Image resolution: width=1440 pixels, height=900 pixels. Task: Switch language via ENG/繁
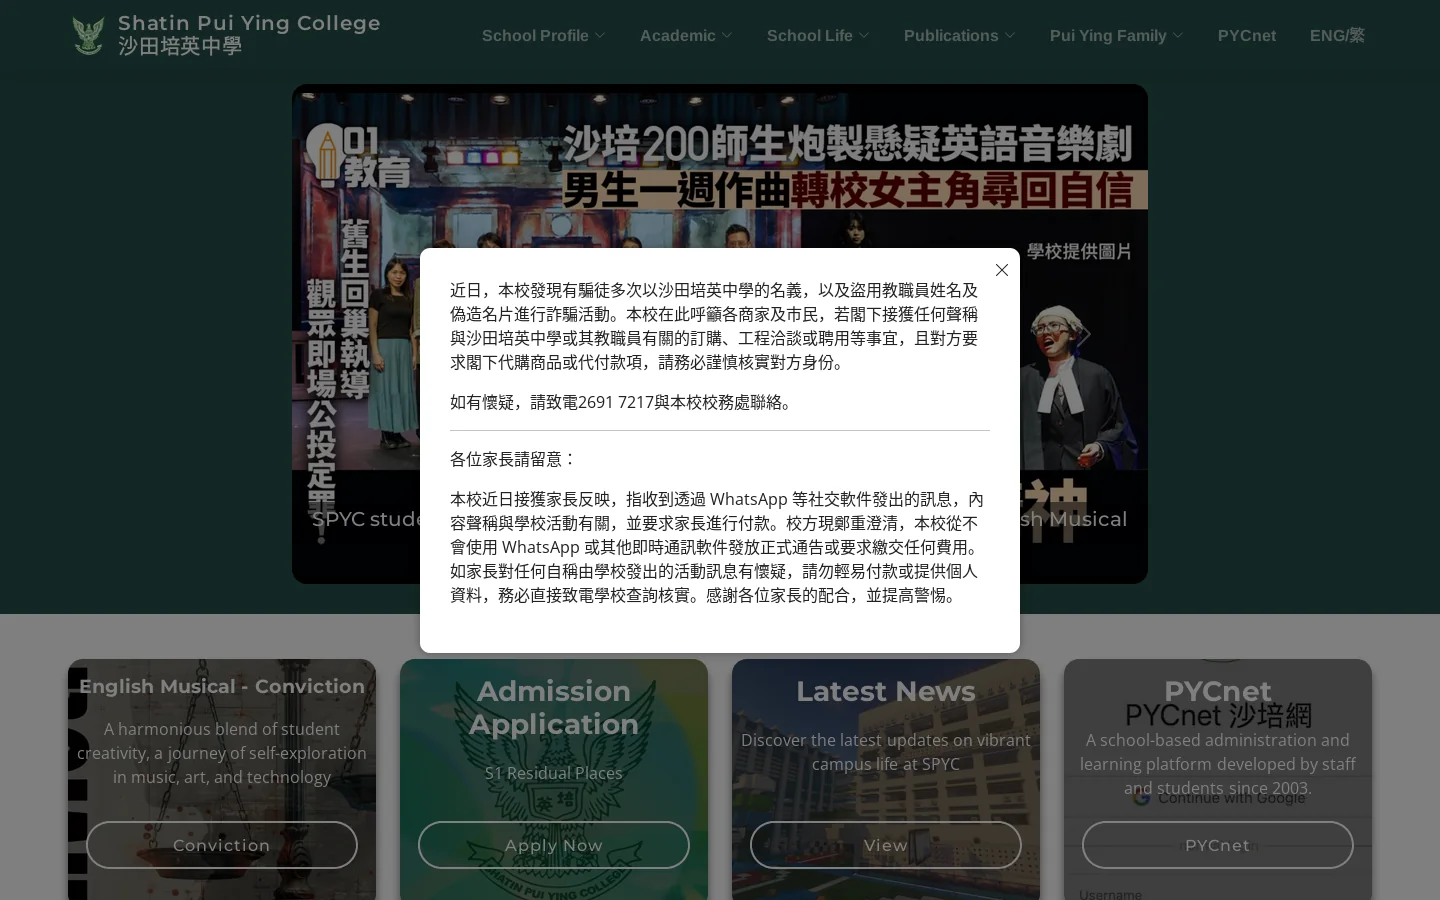click(1337, 35)
